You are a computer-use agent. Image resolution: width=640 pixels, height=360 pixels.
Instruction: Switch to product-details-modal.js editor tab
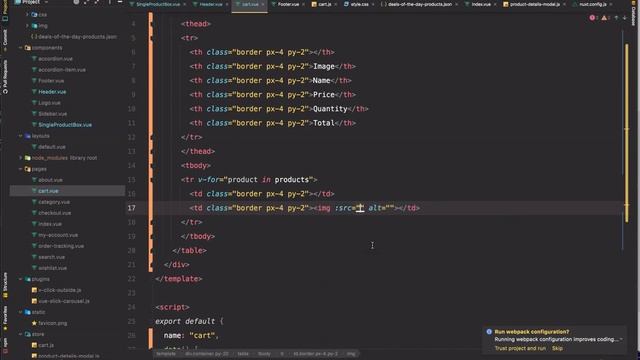535,4
